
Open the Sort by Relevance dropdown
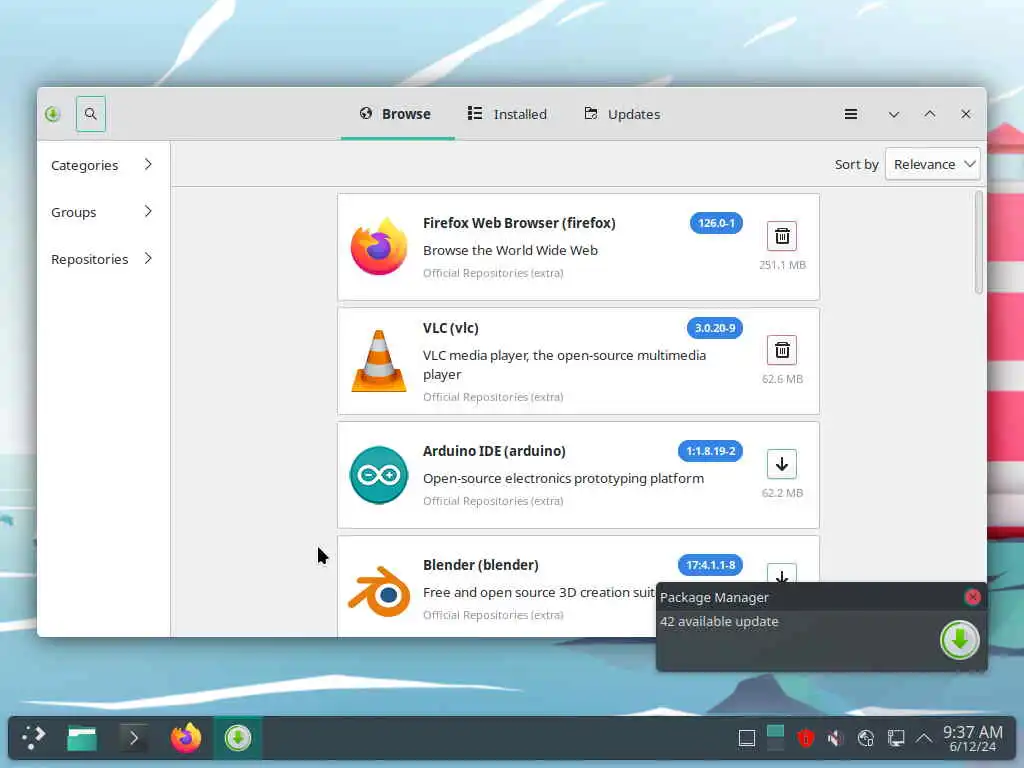(933, 165)
